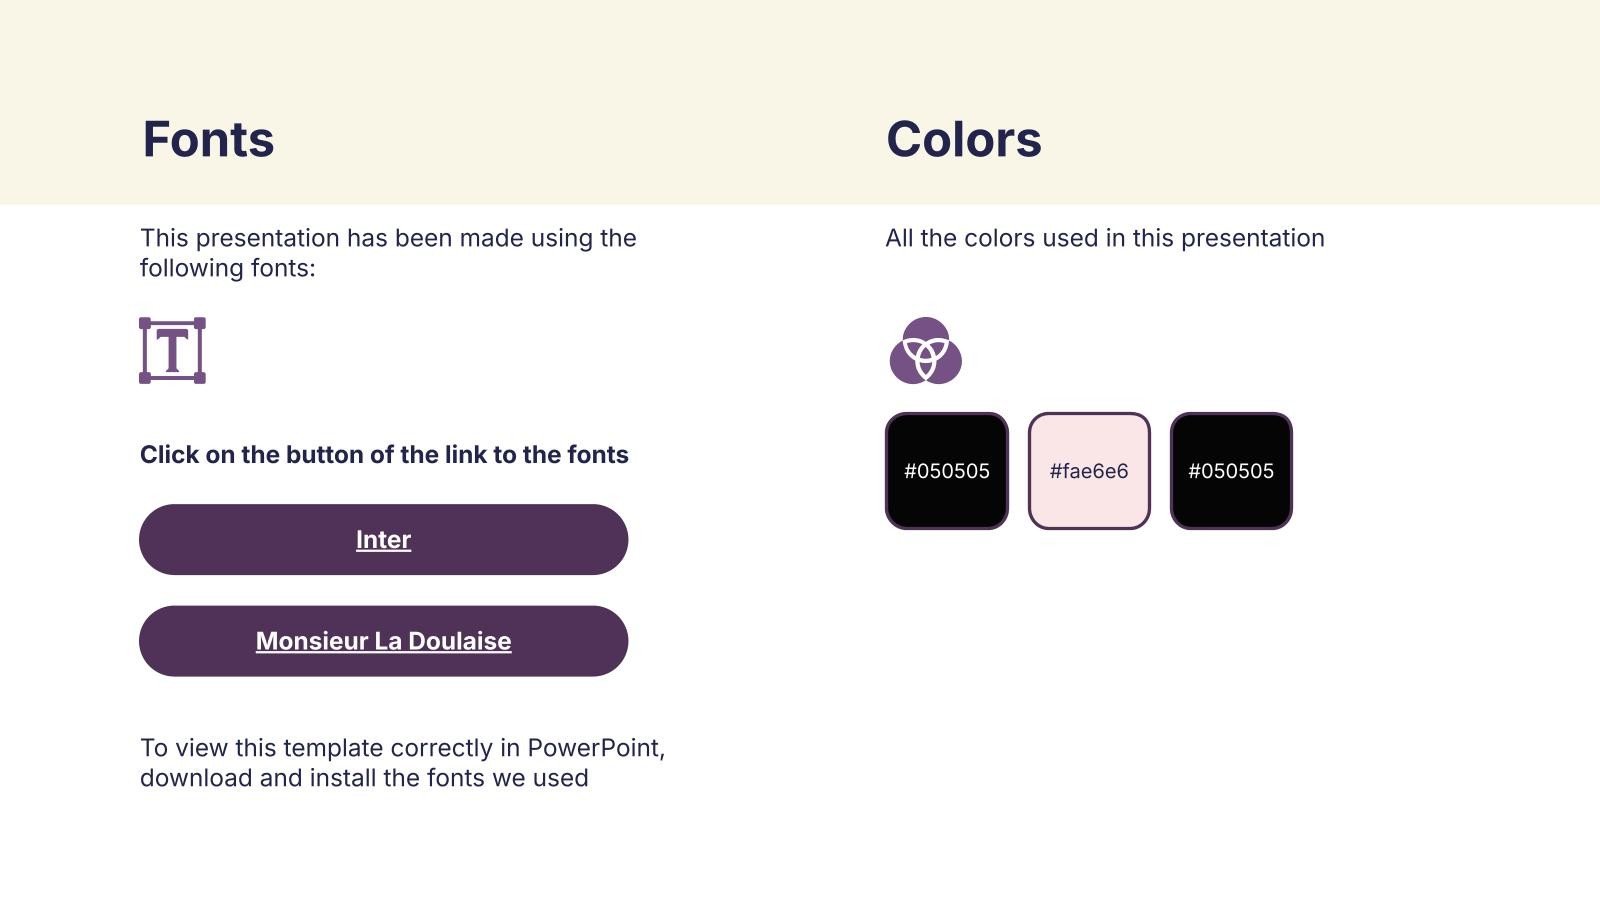Select the leftmost #050505 color swatch

coord(946,471)
